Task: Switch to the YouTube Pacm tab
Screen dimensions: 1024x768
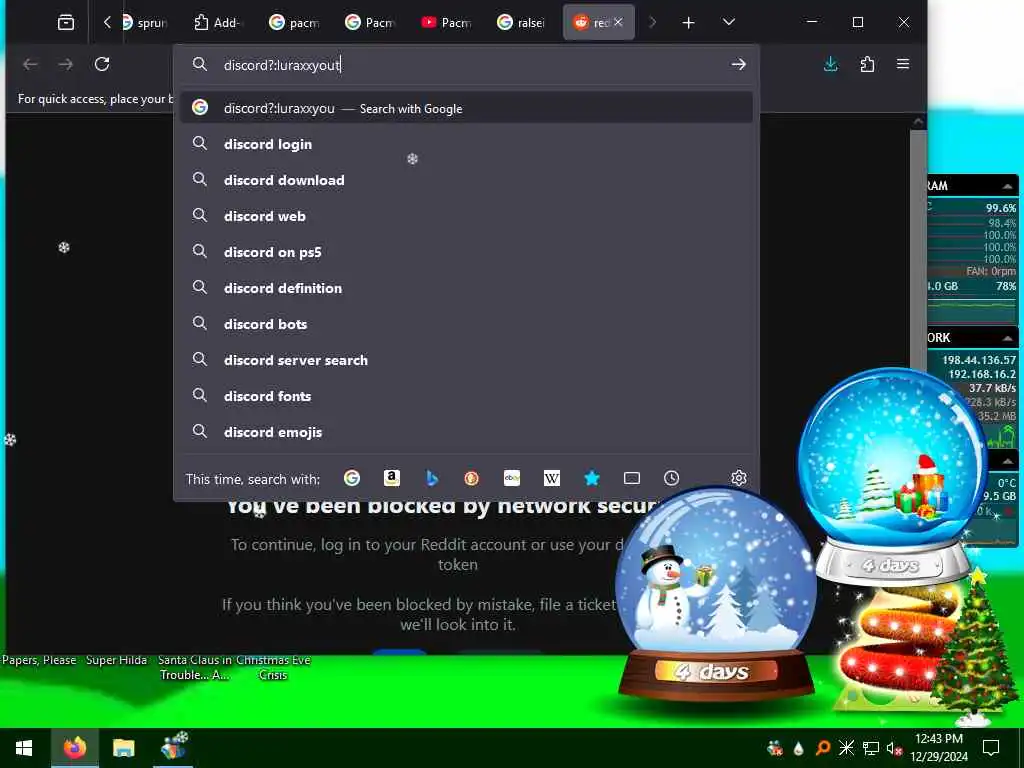Action: click(x=447, y=23)
